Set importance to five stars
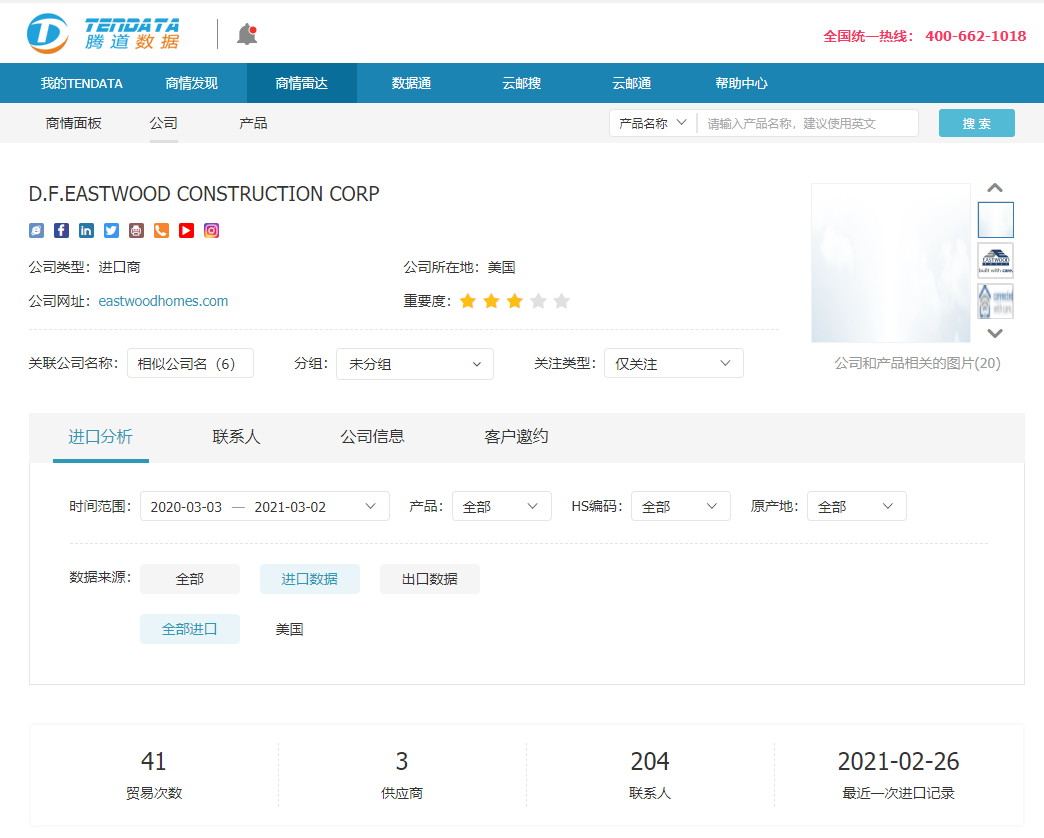Viewport: 1044px width, 838px height. [561, 300]
